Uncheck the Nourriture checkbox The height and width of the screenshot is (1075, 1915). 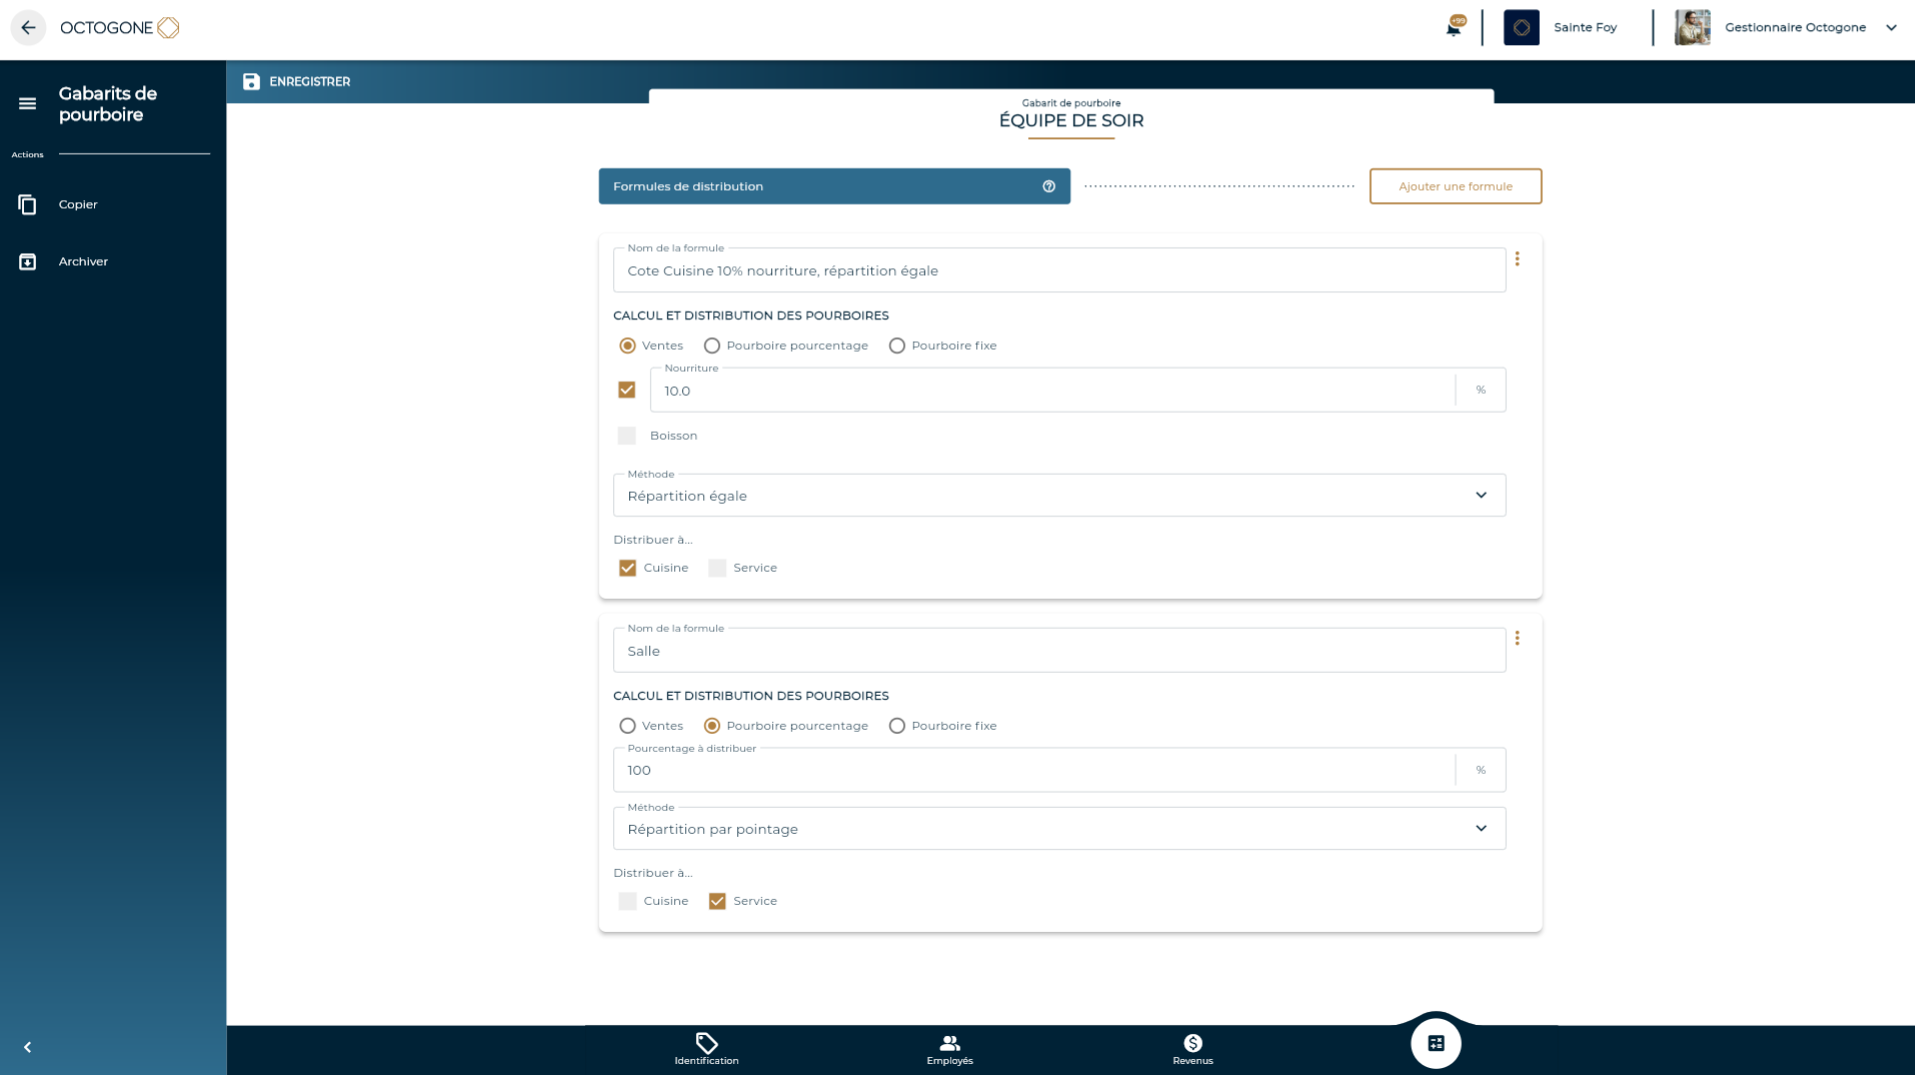[627, 390]
